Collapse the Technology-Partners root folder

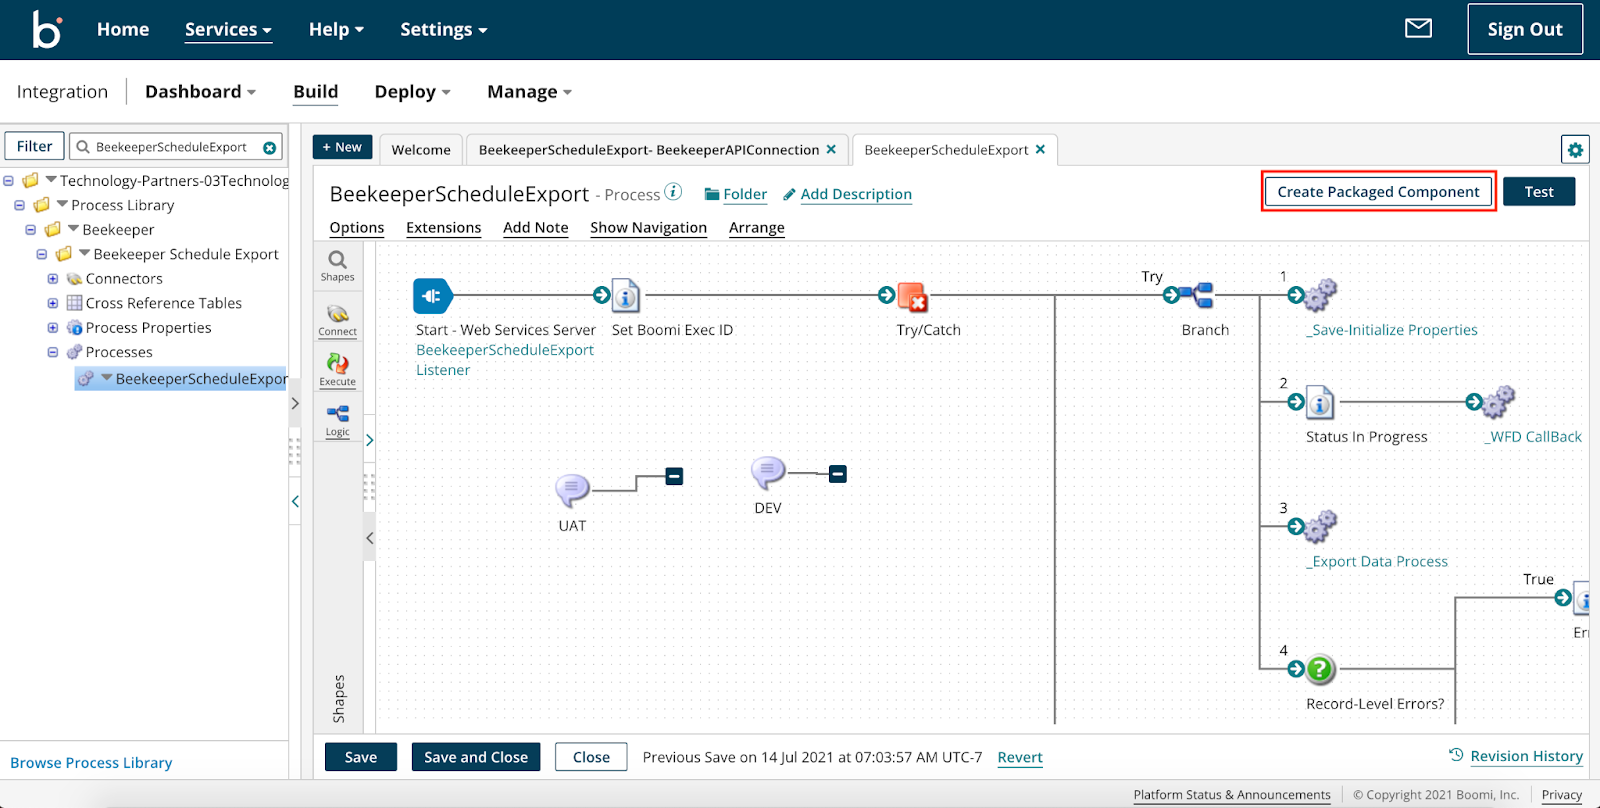(8, 181)
